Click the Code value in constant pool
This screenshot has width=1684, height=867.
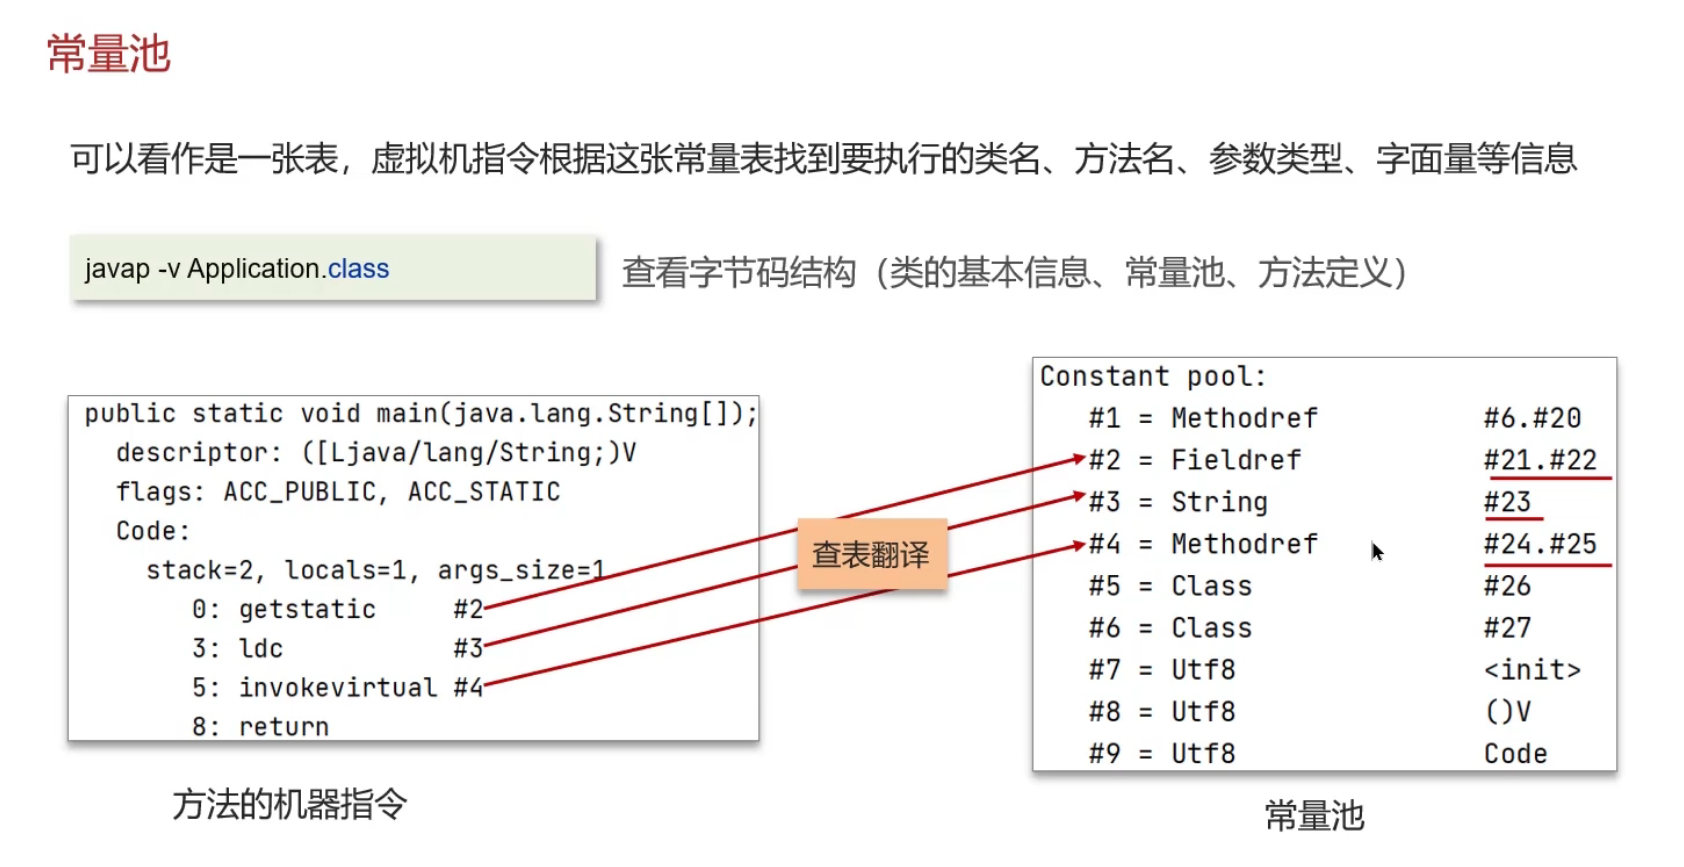tap(1515, 754)
